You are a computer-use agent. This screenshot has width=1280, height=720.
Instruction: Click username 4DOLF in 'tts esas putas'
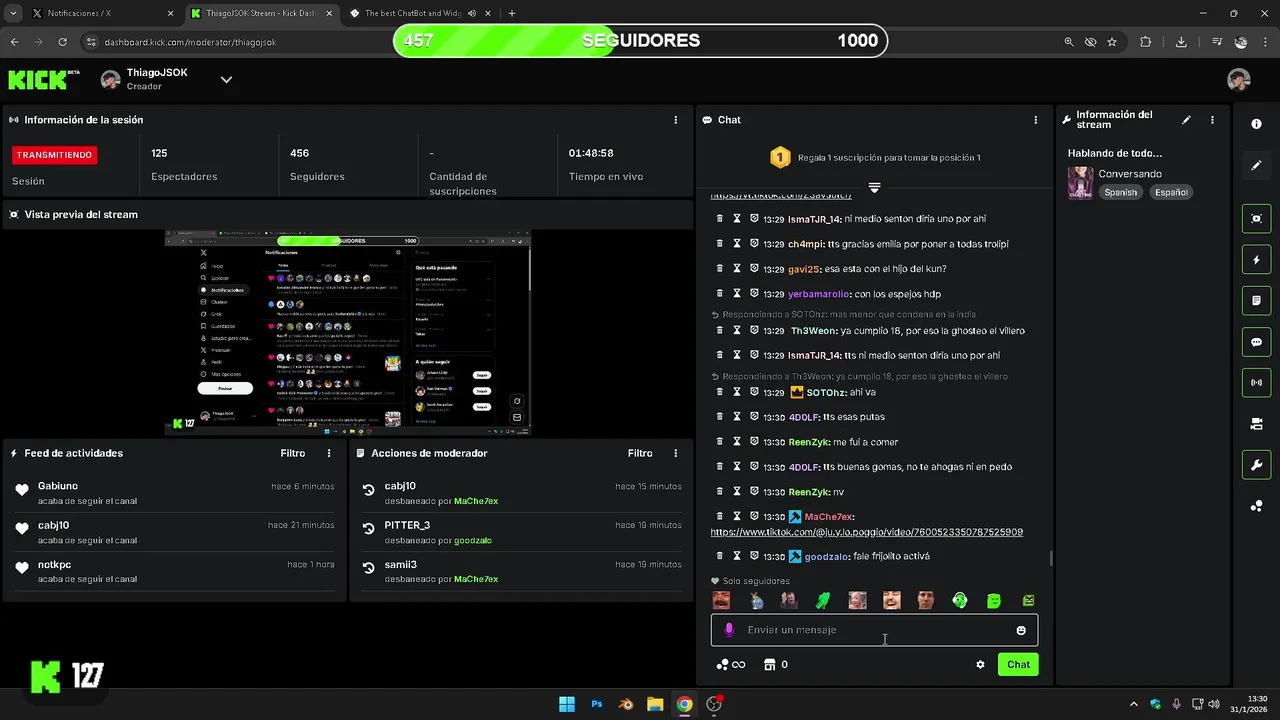pyautogui.click(x=804, y=417)
